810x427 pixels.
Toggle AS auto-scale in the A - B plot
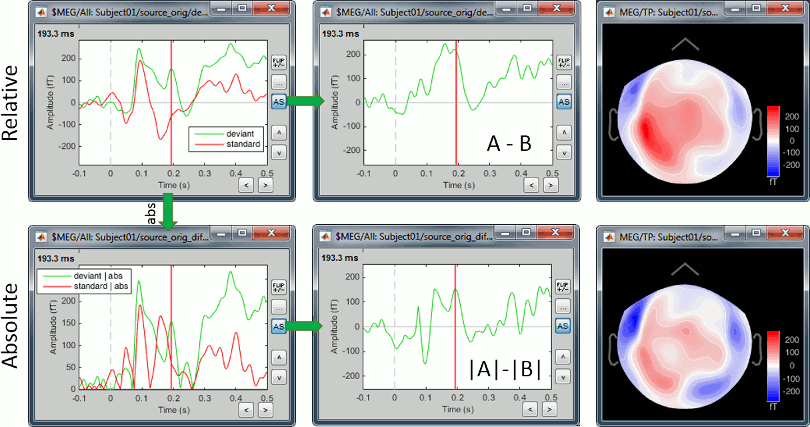[x=564, y=102]
